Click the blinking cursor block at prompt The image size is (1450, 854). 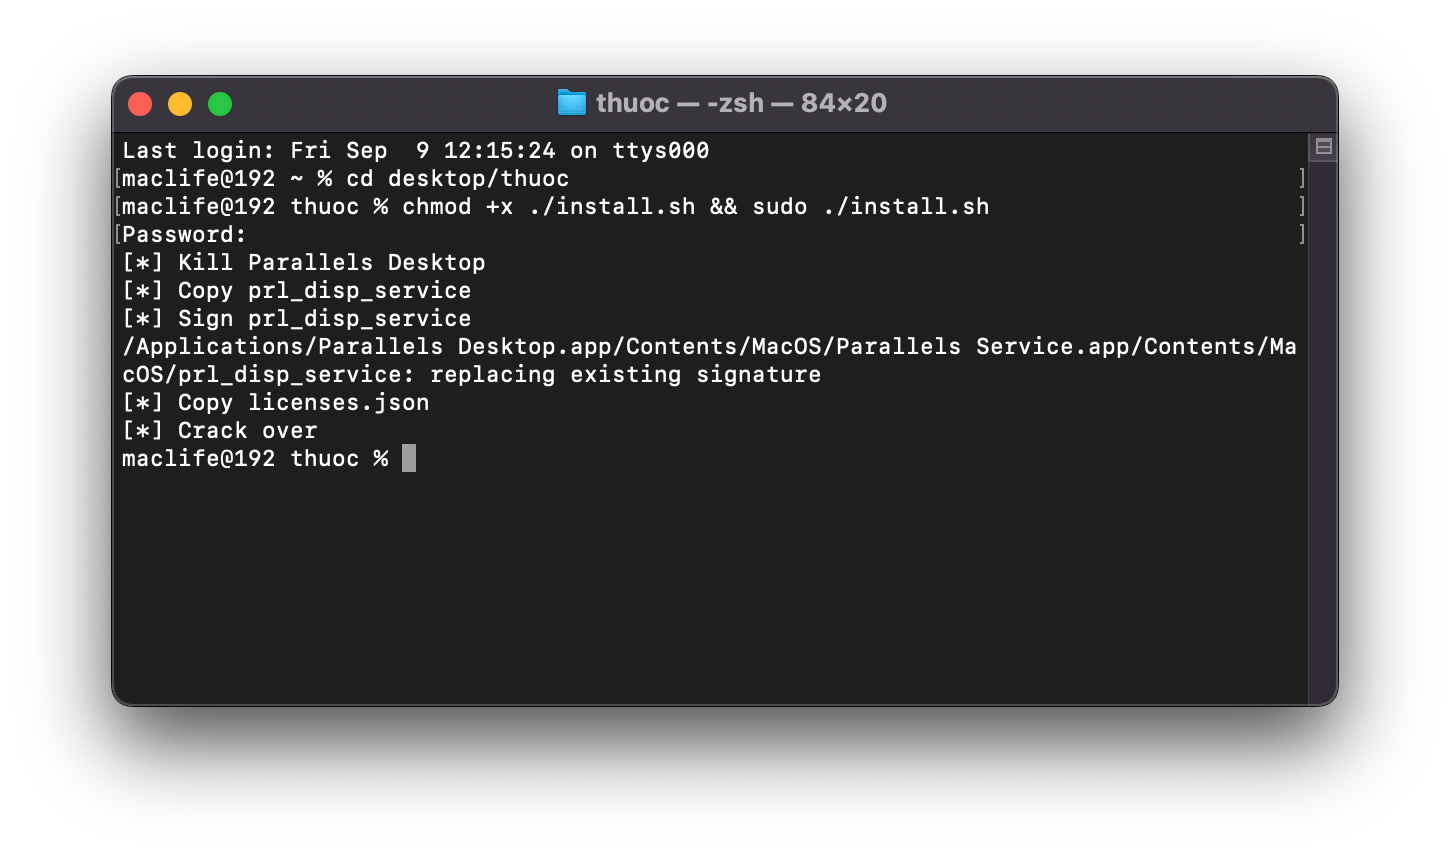pos(408,459)
